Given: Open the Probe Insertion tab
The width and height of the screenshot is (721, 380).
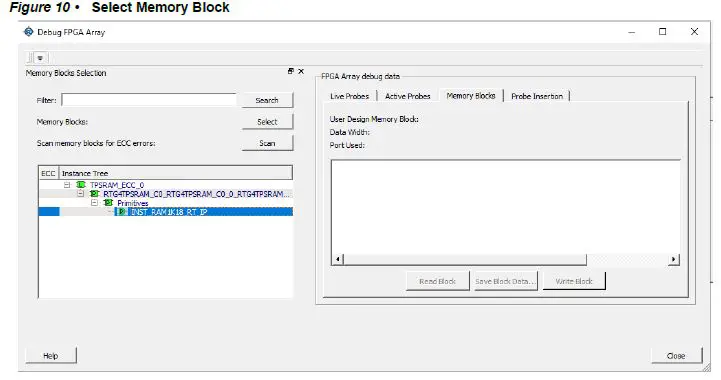Looking at the screenshot, I should 537,96.
